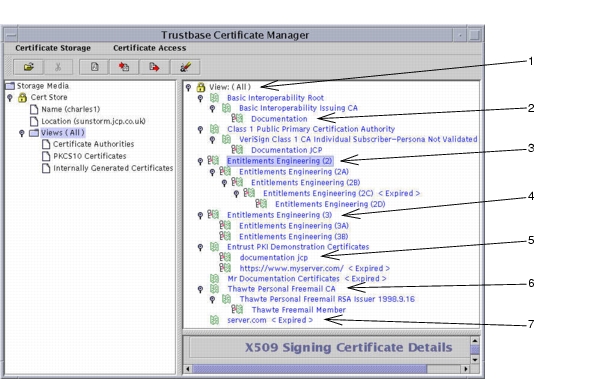Click the Cert Store padlock icon
Screen dimensions: 610x381
coord(23,97)
